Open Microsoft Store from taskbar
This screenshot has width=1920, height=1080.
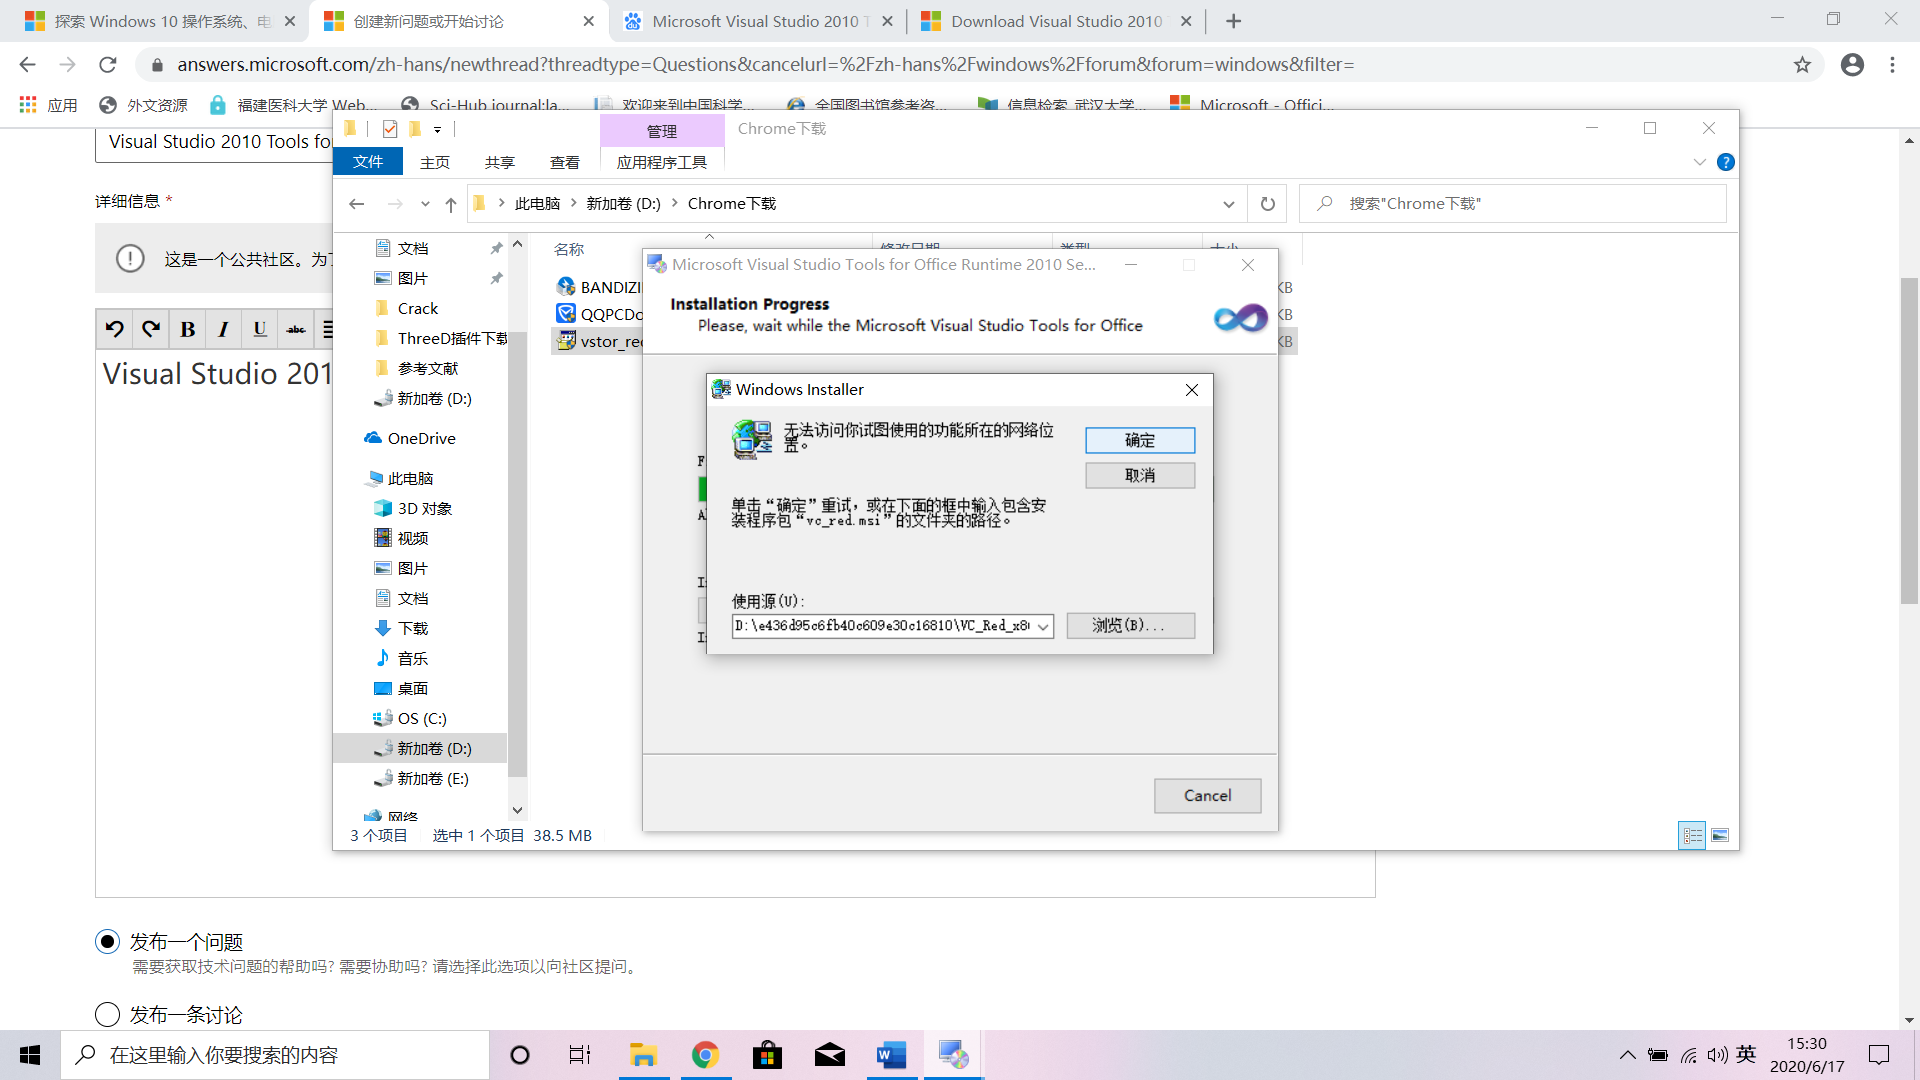click(x=768, y=1055)
